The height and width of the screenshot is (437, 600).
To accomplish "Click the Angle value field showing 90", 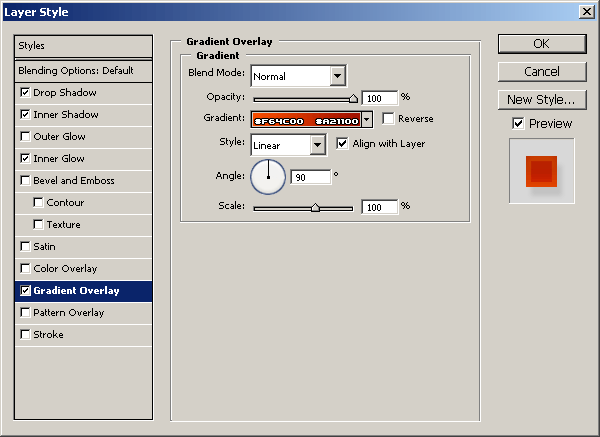I will 310,177.
